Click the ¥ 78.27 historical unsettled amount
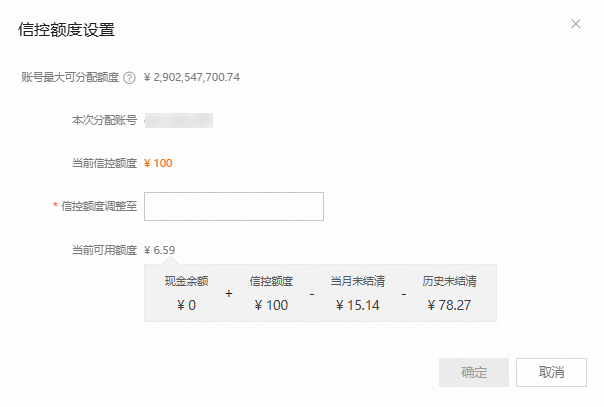Image resolution: width=604 pixels, height=407 pixels. tap(448, 305)
